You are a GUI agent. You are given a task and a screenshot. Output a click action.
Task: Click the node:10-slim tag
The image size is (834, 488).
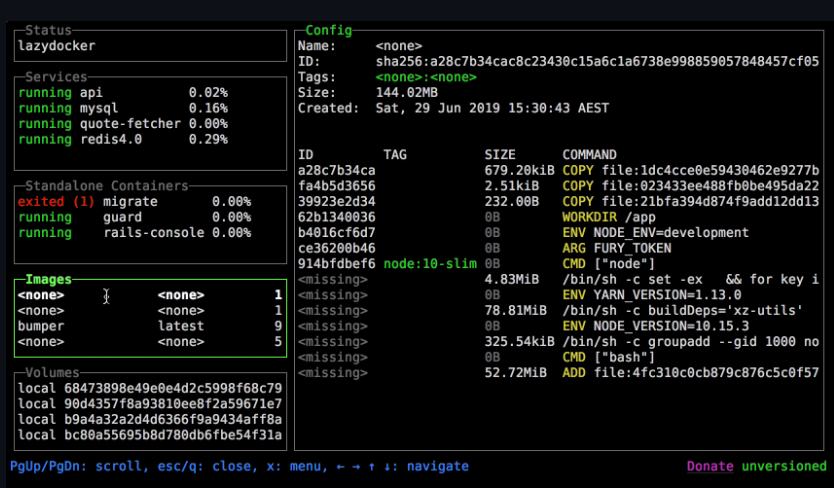pos(430,264)
